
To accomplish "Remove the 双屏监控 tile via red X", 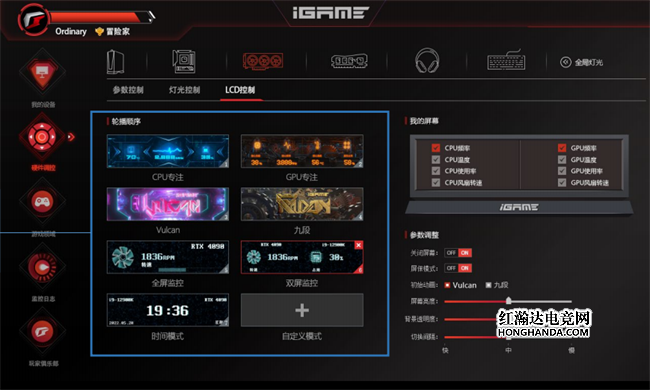I will point(359,245).
